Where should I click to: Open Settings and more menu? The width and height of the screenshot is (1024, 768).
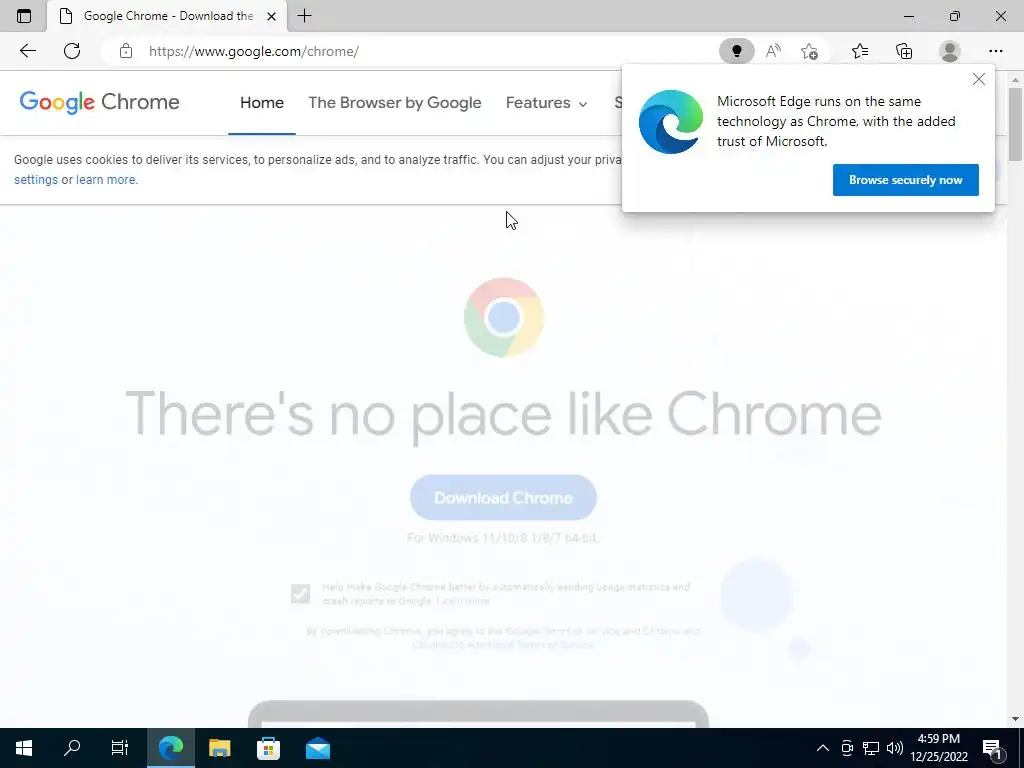[995, 51]
